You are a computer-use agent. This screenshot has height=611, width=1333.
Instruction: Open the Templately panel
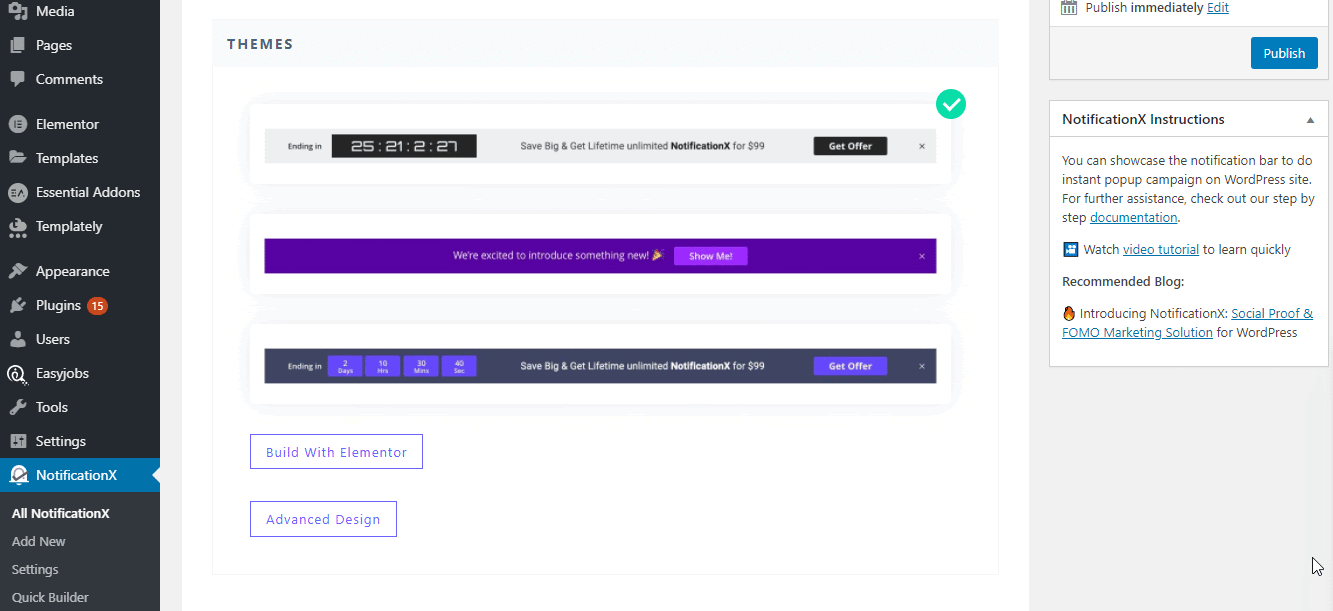coord(70,226)
